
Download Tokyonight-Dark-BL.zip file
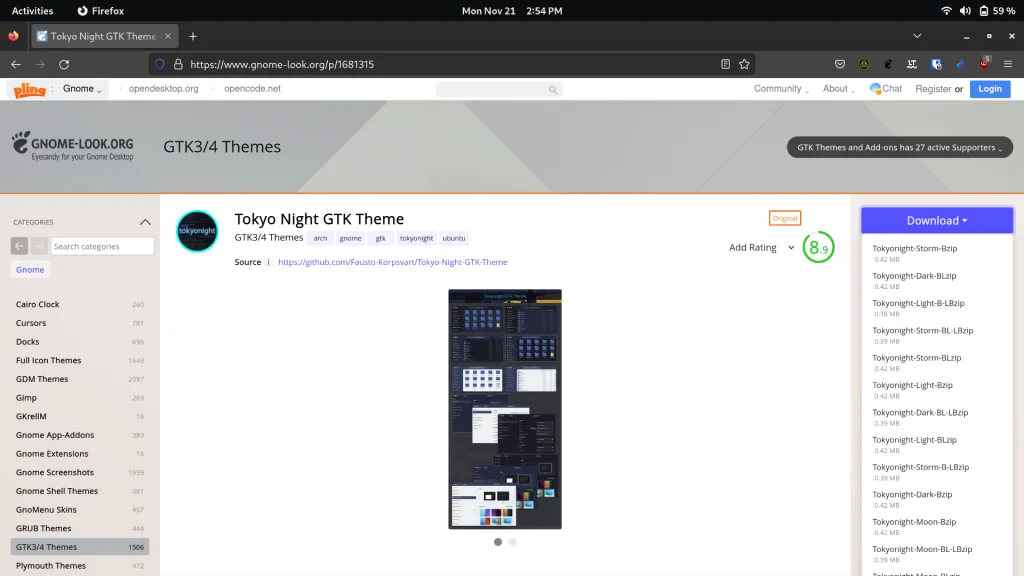914,276
